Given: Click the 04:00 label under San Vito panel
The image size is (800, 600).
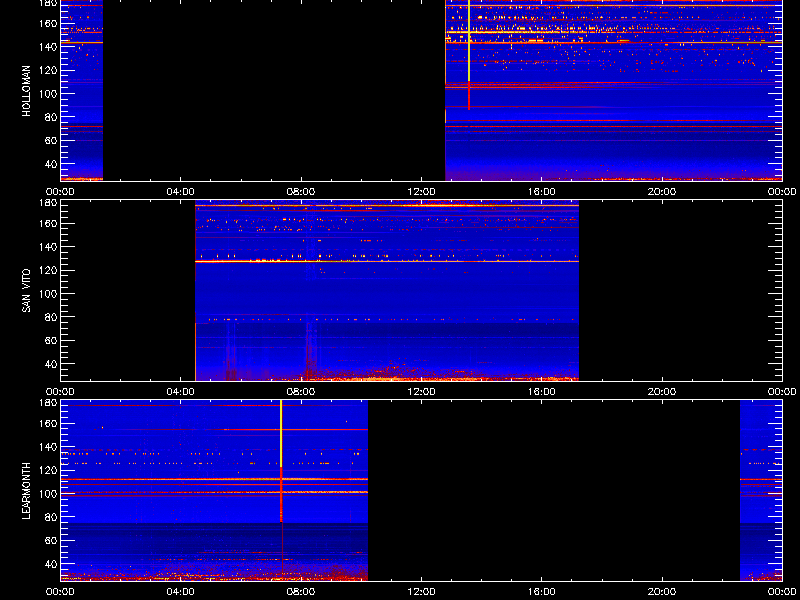Looking at the screenshot, I should tap(181, 392).
